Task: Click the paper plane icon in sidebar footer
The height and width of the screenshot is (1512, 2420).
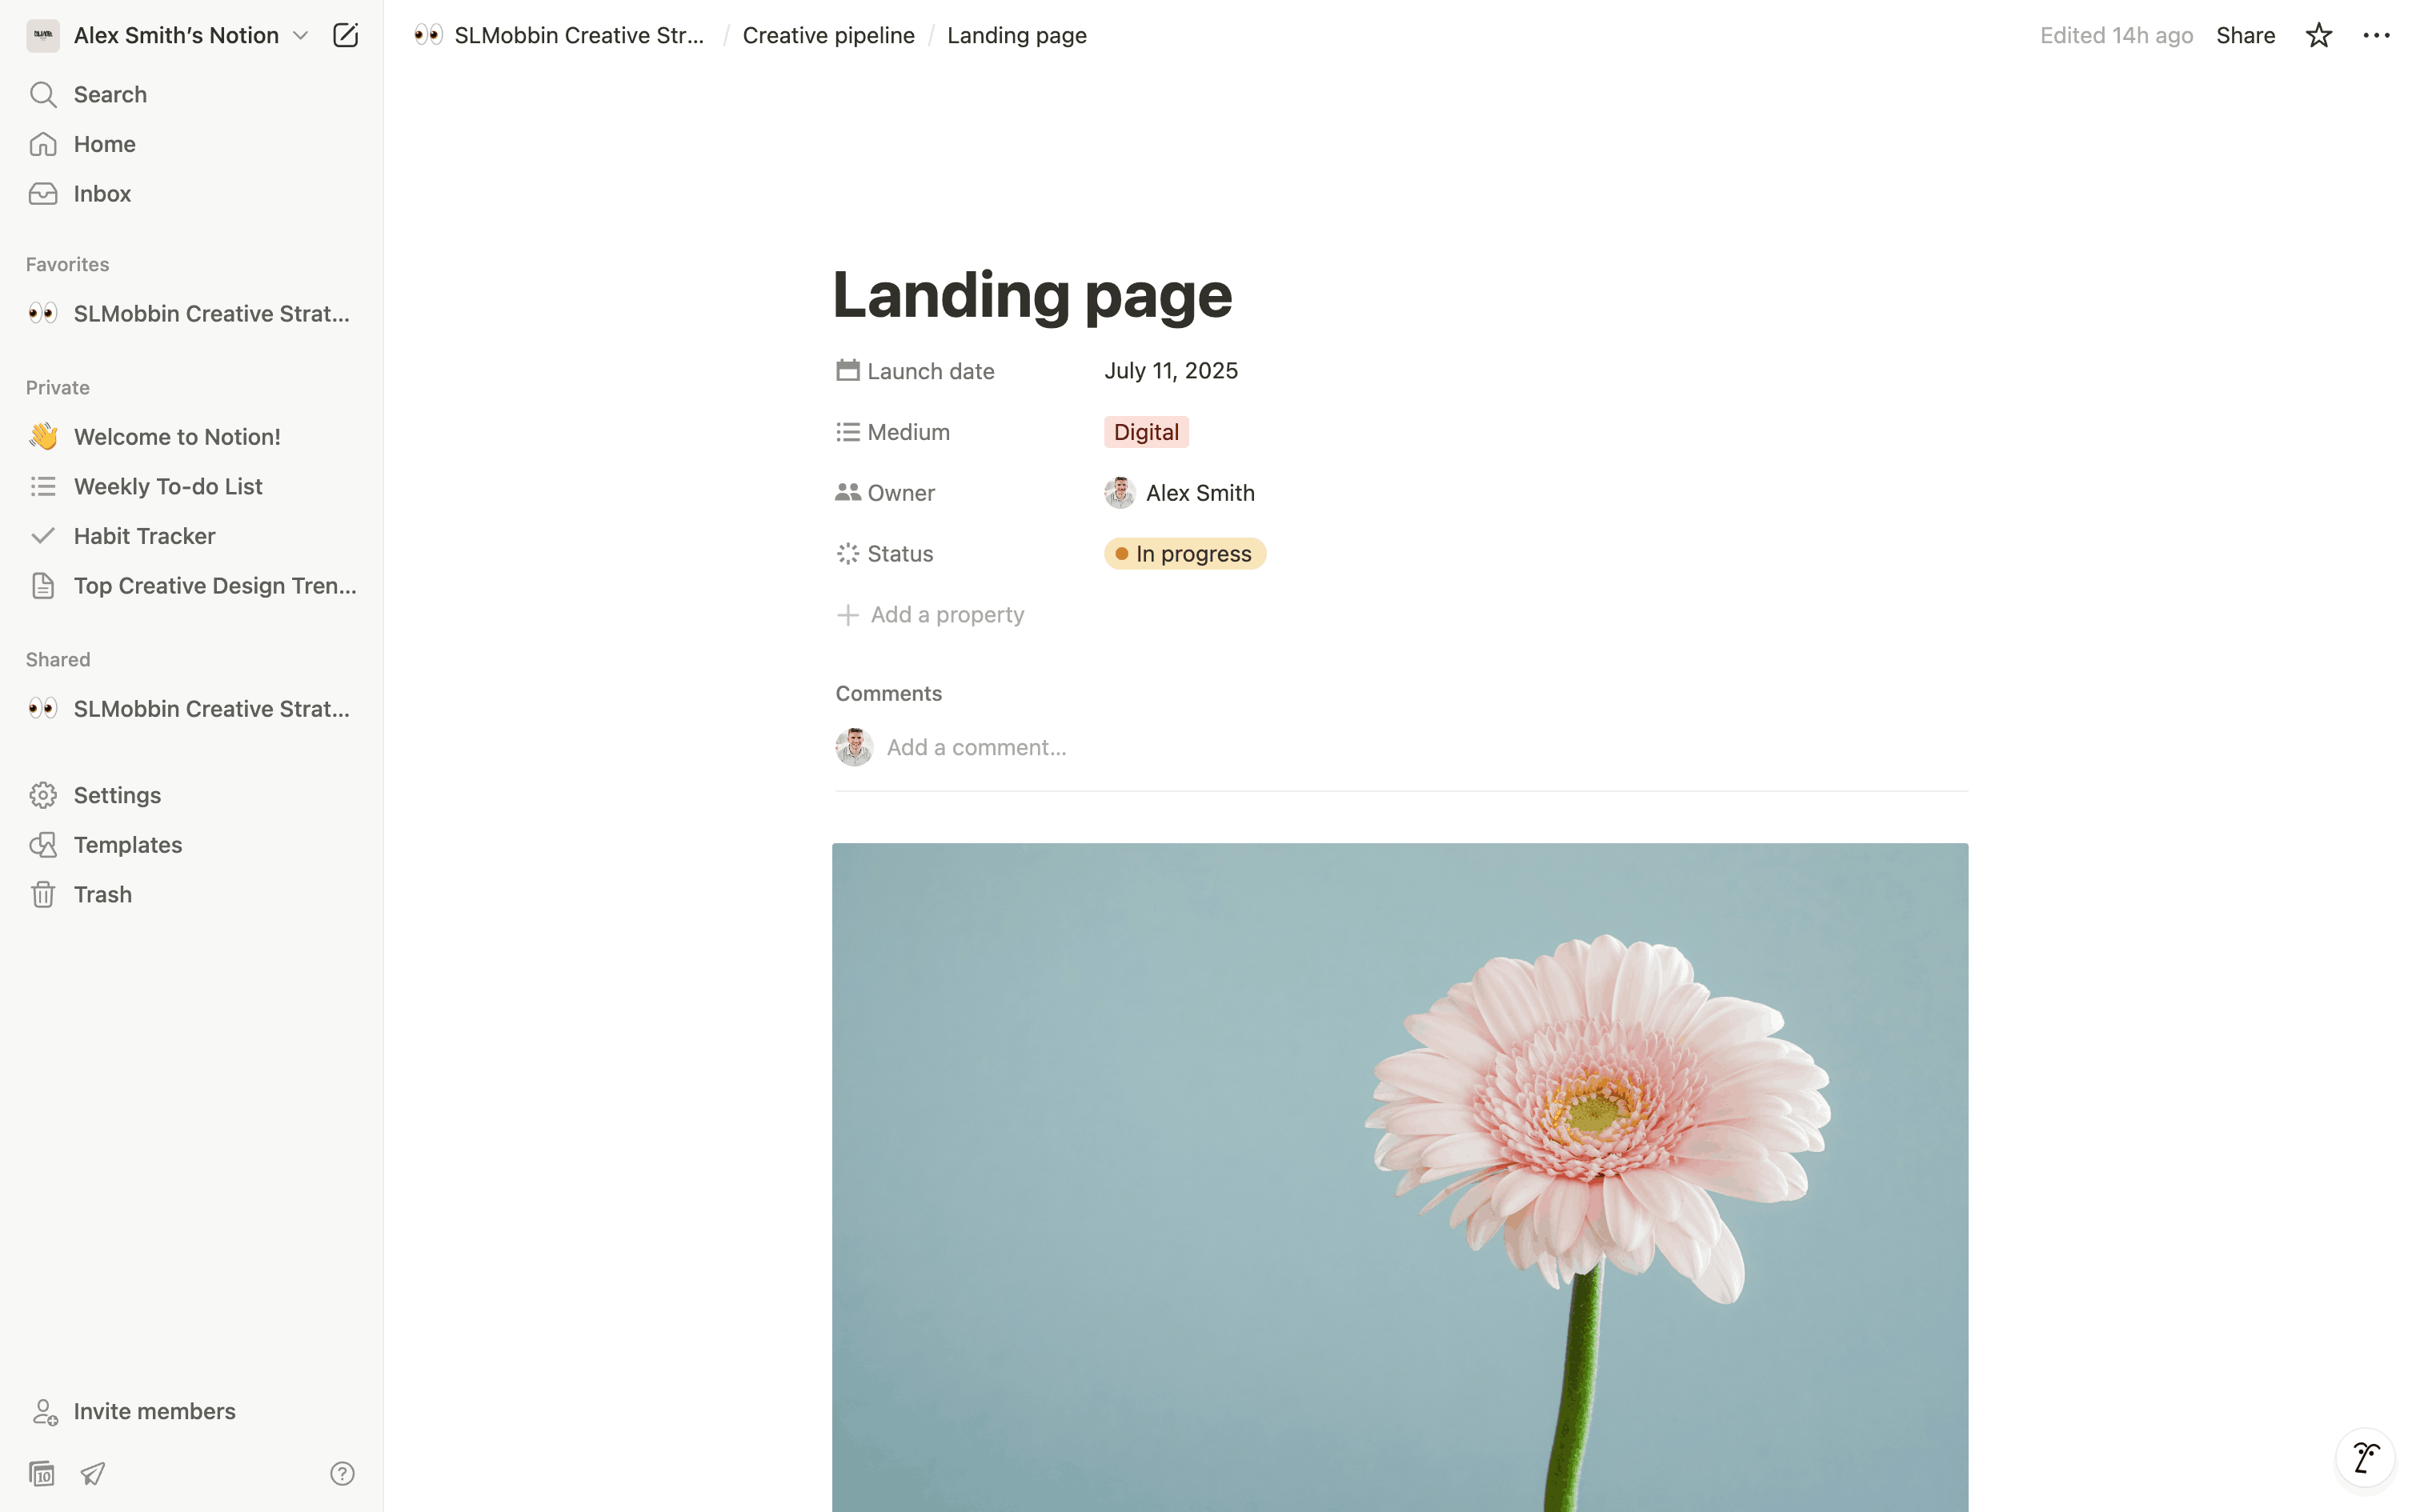Action: [x=93, y=1473]
